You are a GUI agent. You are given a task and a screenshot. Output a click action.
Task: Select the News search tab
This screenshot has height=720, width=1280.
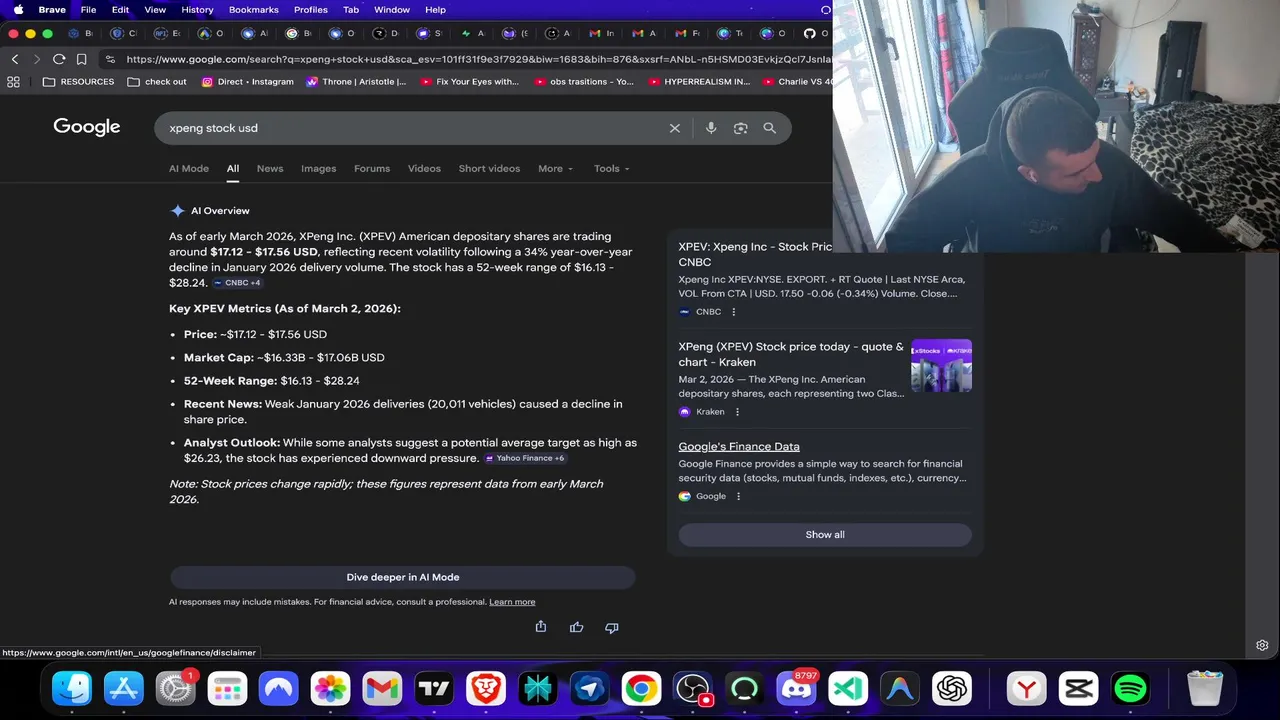(270, 168)
